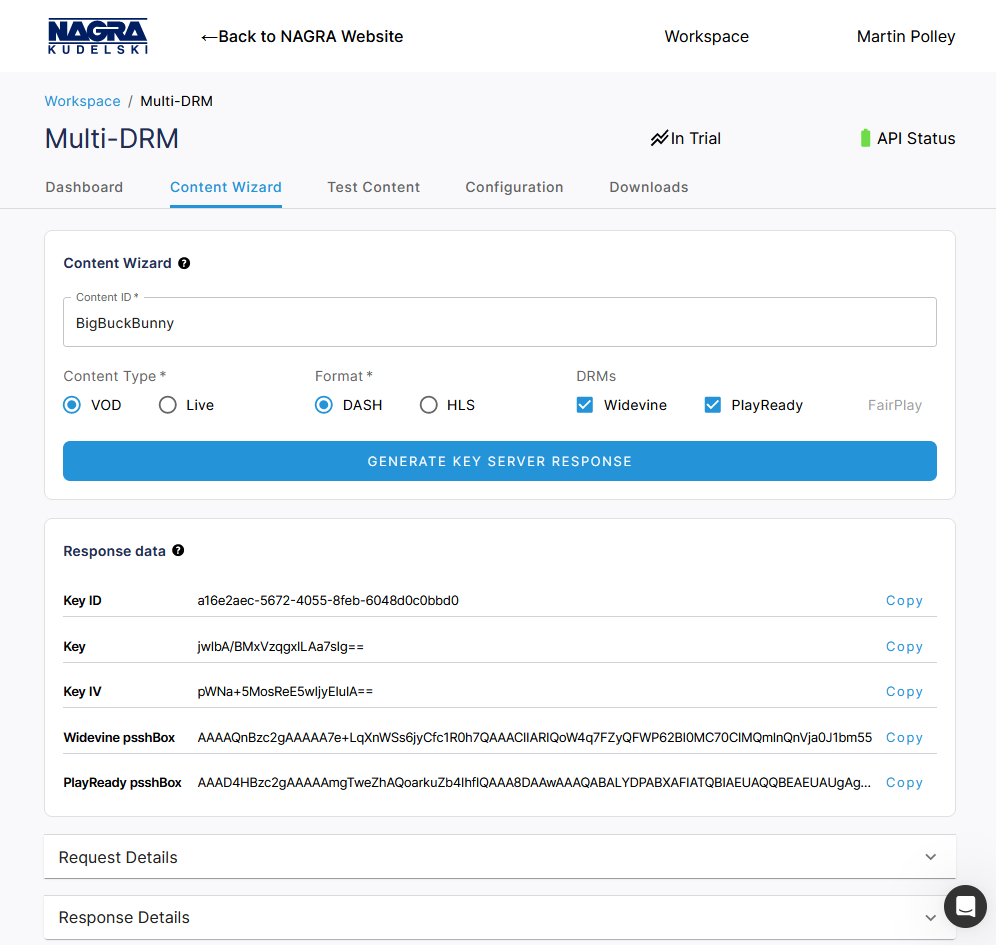Select the HLS format option

click(x=429, y=405)
